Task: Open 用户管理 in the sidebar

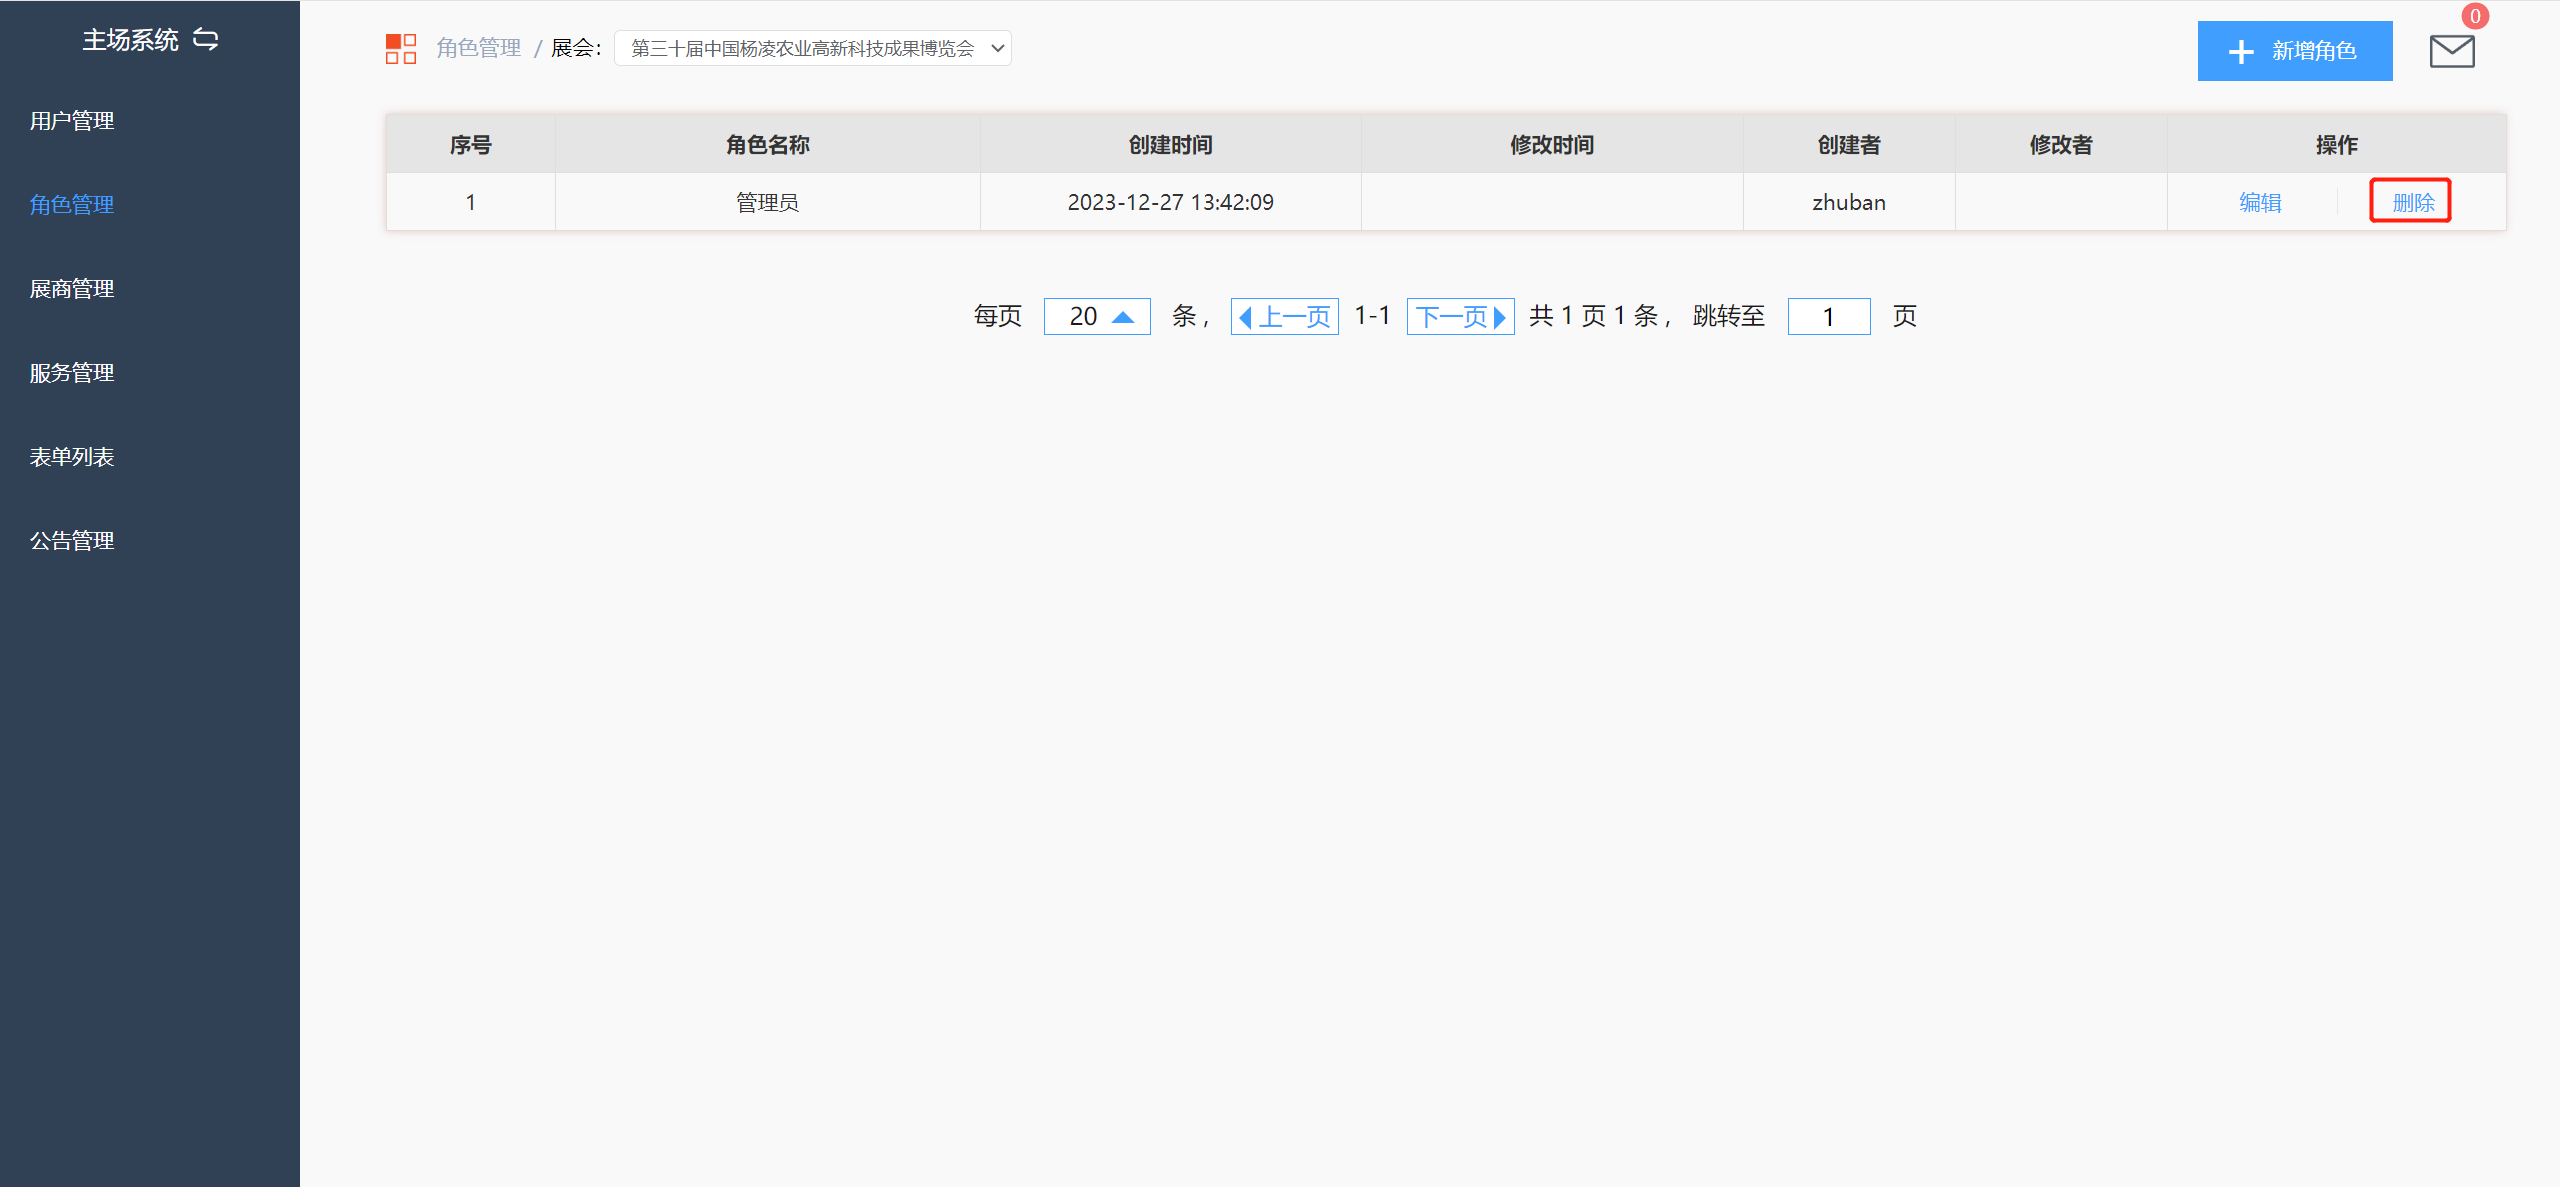Action: [72, 121]
